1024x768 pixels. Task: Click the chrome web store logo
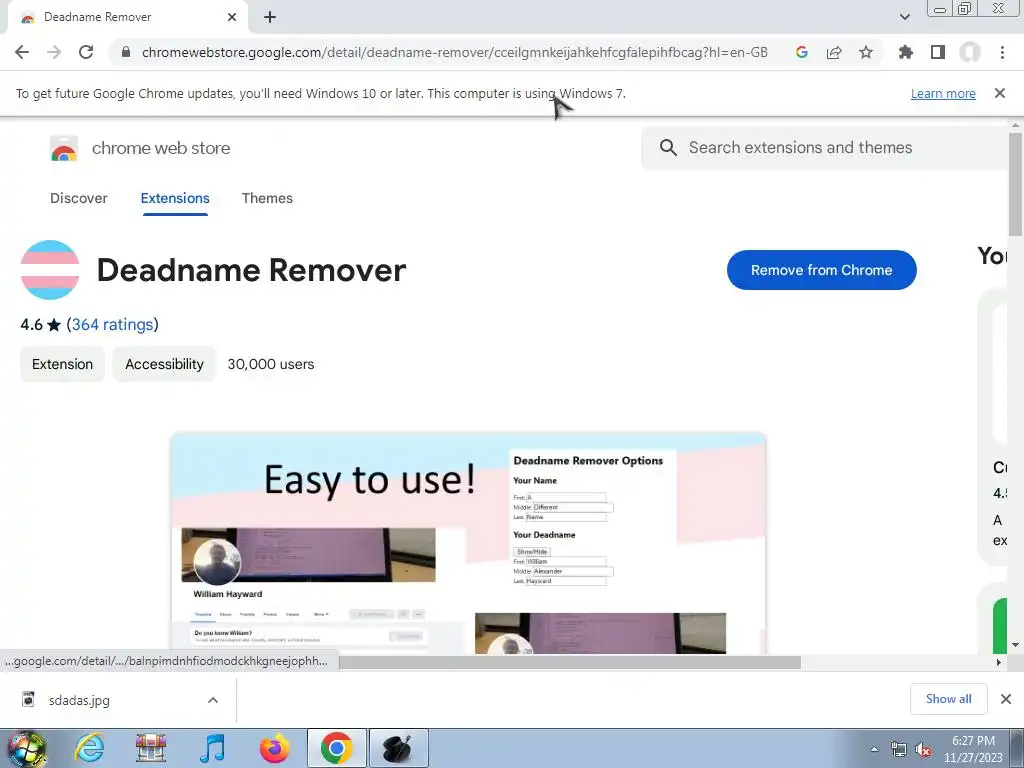tap(64, 148)
